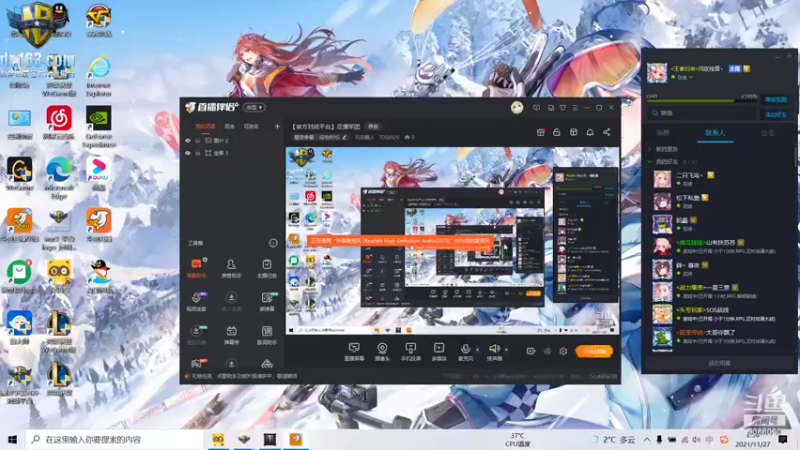
Task: Open the Internet Explorer desktop shortcut
Action: 98,75
